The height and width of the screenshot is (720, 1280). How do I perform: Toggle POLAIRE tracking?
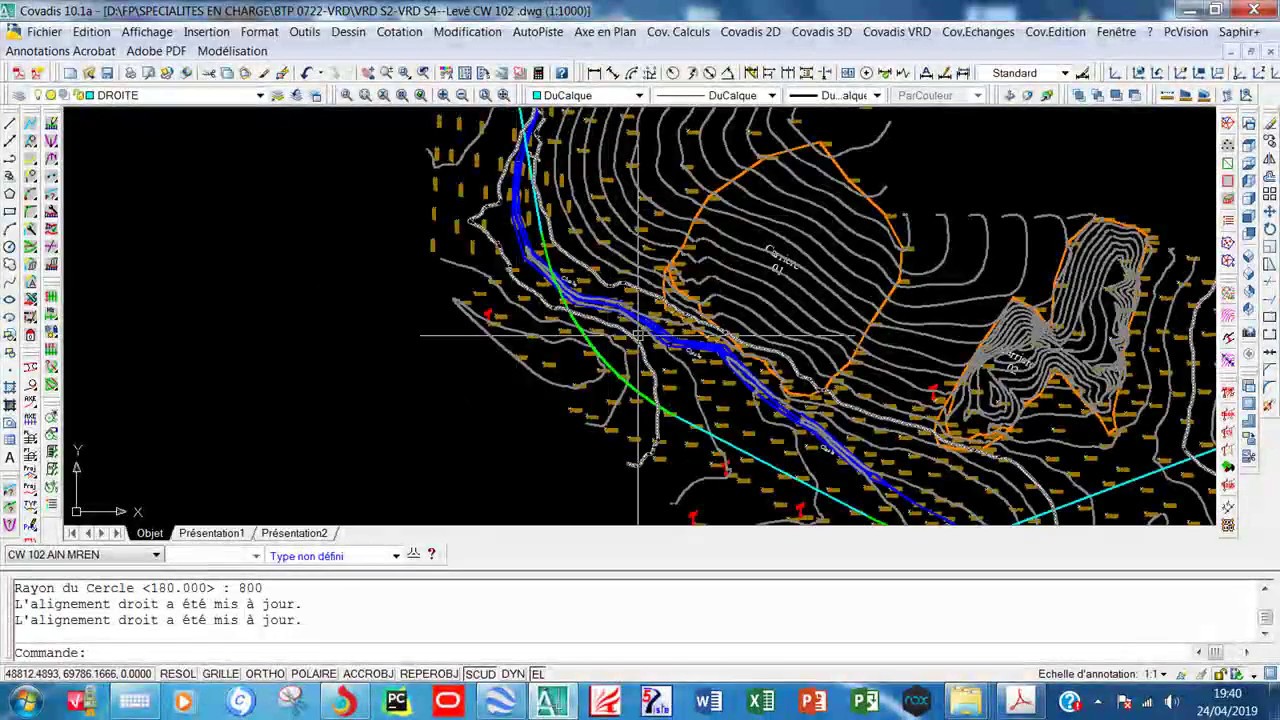coord(314,674)
